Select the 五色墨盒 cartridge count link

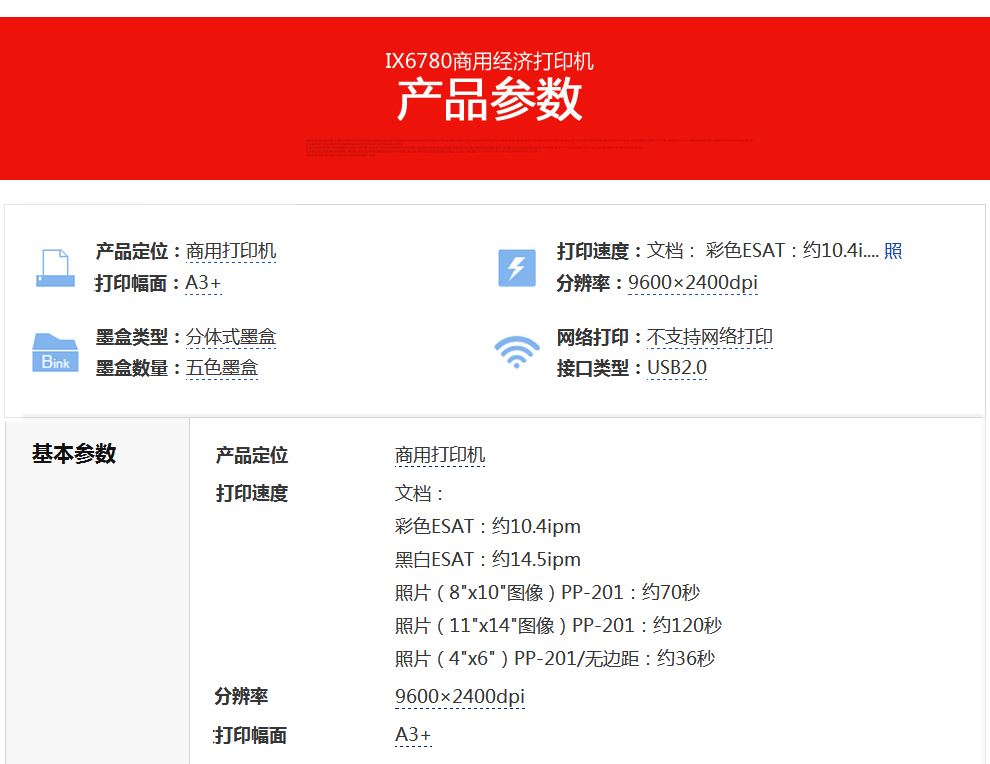click(222, 368)
